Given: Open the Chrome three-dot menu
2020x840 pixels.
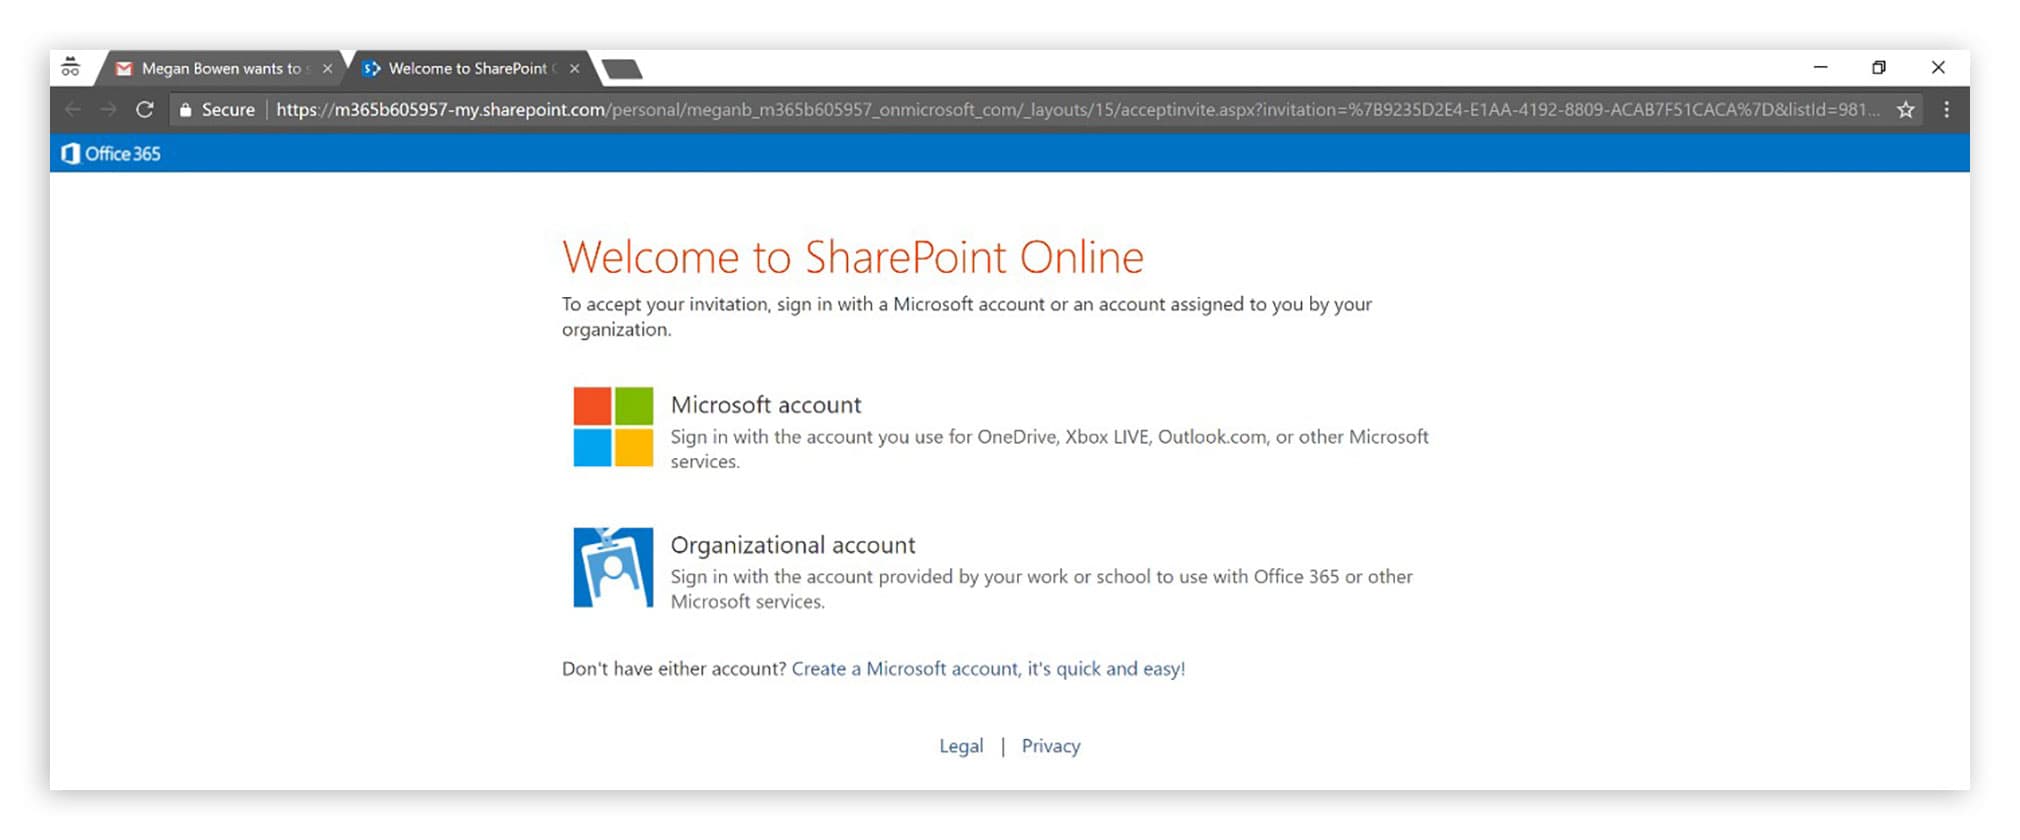Looking at the screenshot, I should click(1946, 109).
